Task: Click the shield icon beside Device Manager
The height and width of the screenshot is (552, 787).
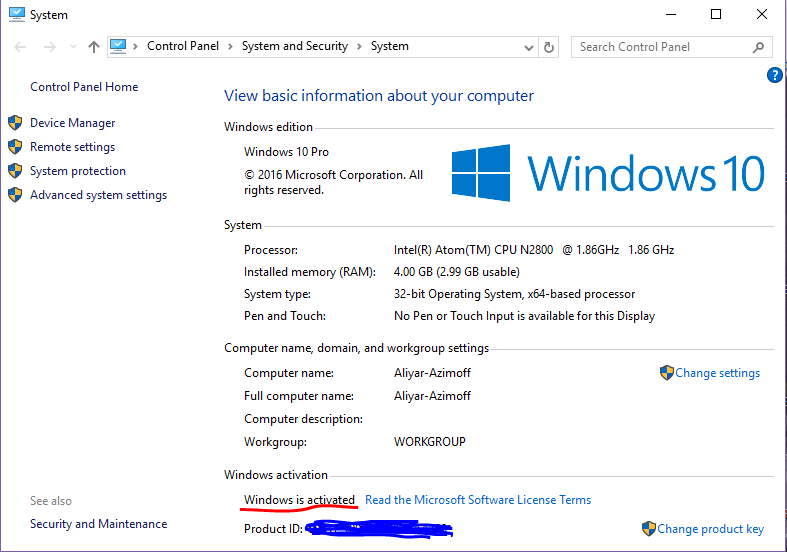Action: click(x=15, y=123)
